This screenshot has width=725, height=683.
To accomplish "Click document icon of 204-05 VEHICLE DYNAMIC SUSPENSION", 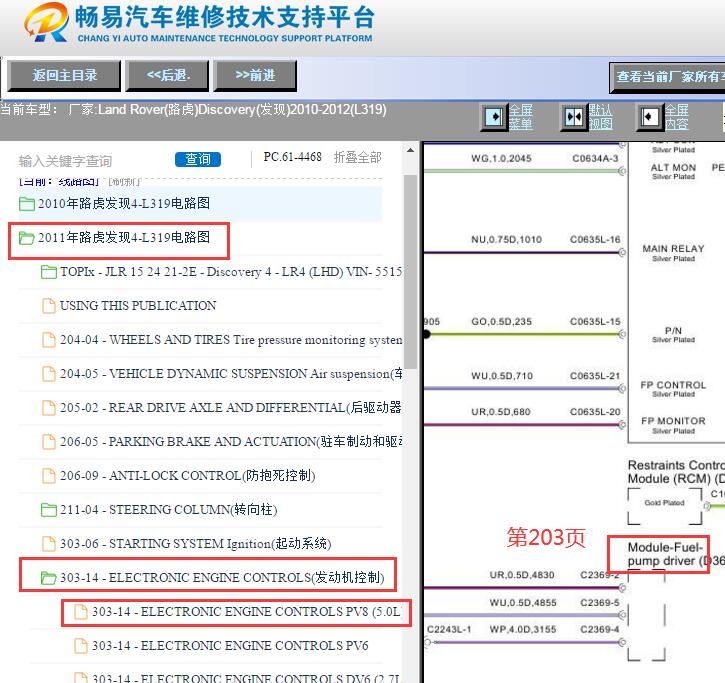I will [49, 374].
